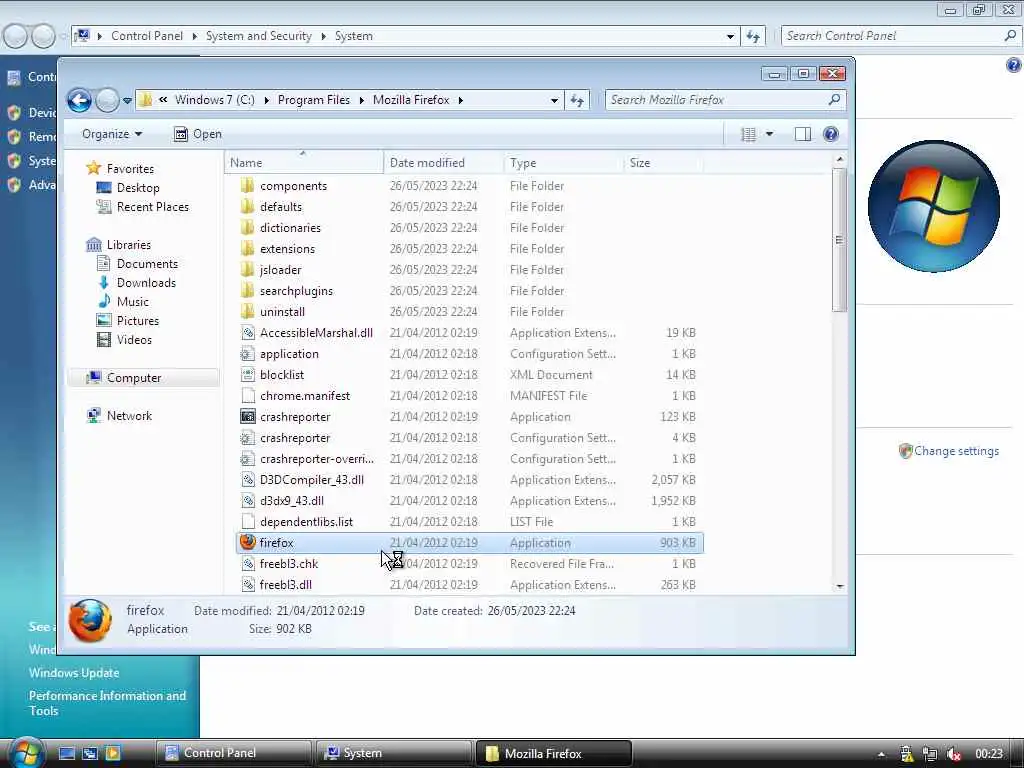
Task: Toggle the preview pane button
Action: 803,134
